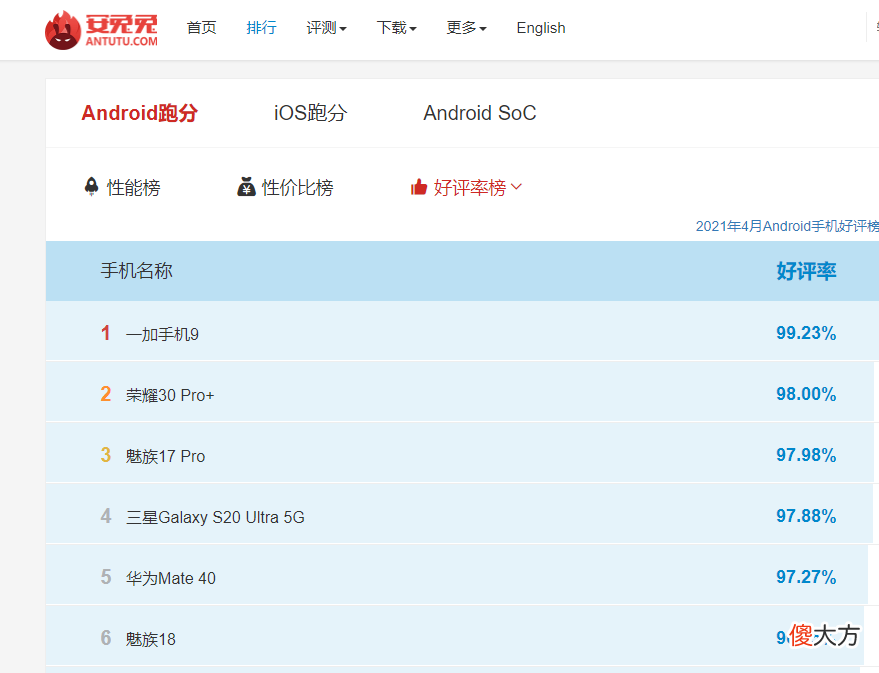Select the 魅族18 row name

pyautogui.click(x=151, y=639)
